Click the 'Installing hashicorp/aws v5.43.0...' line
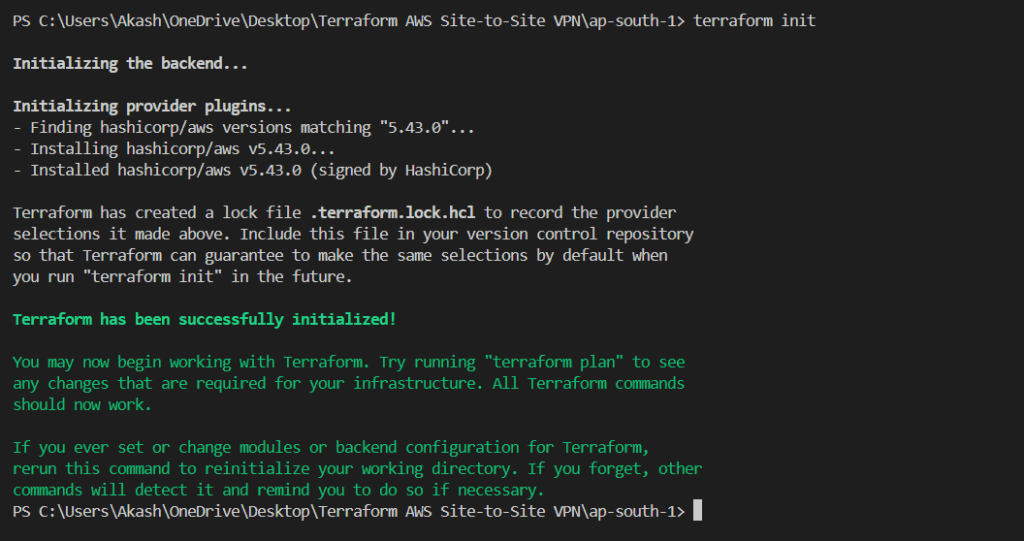Image resolution: width=1024 pixels, height=541 pixels. [174, 149]
